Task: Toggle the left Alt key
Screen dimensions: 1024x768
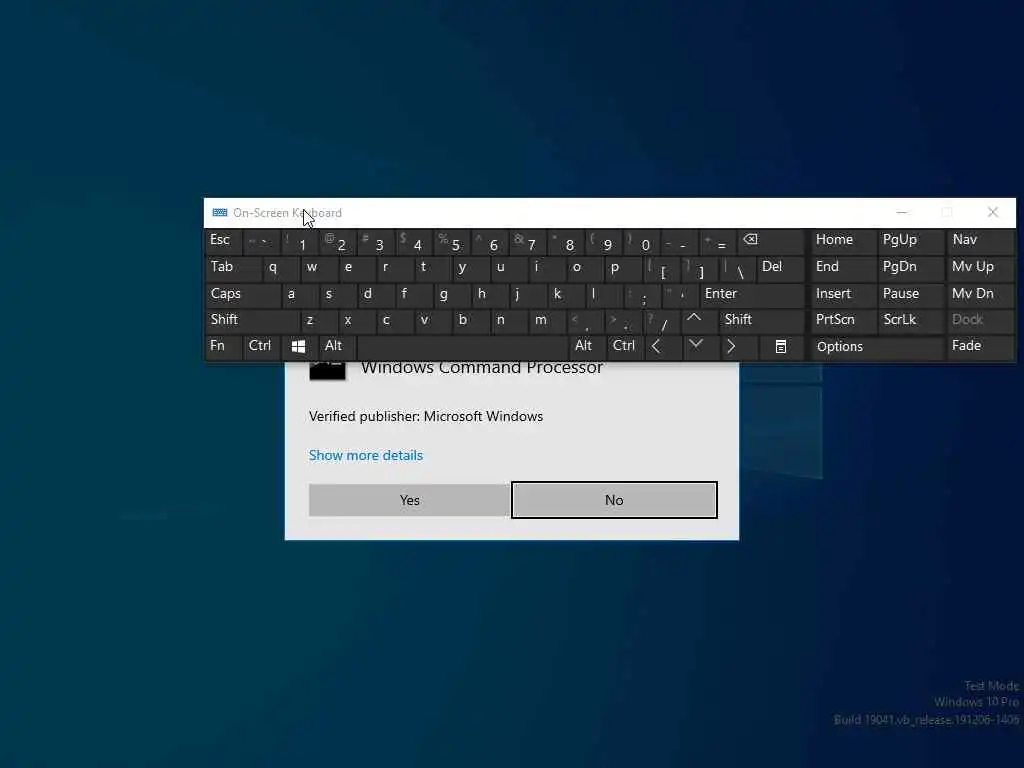Action: tap(337, 347)
